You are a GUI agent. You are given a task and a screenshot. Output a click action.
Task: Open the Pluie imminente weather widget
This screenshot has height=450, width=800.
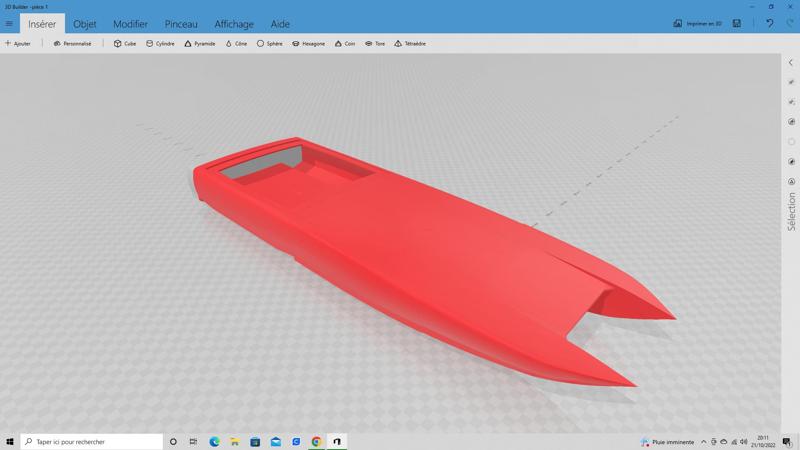click(667, 442)
